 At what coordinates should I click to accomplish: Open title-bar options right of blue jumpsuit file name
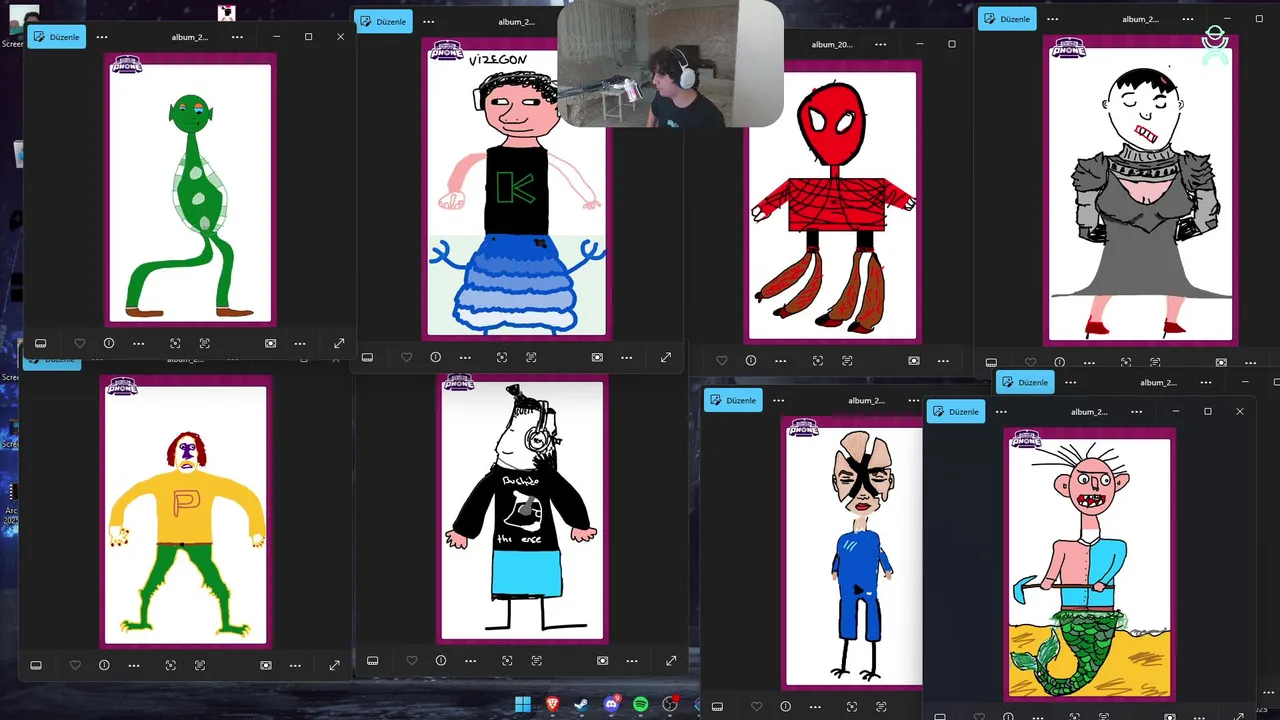[913, 400]
